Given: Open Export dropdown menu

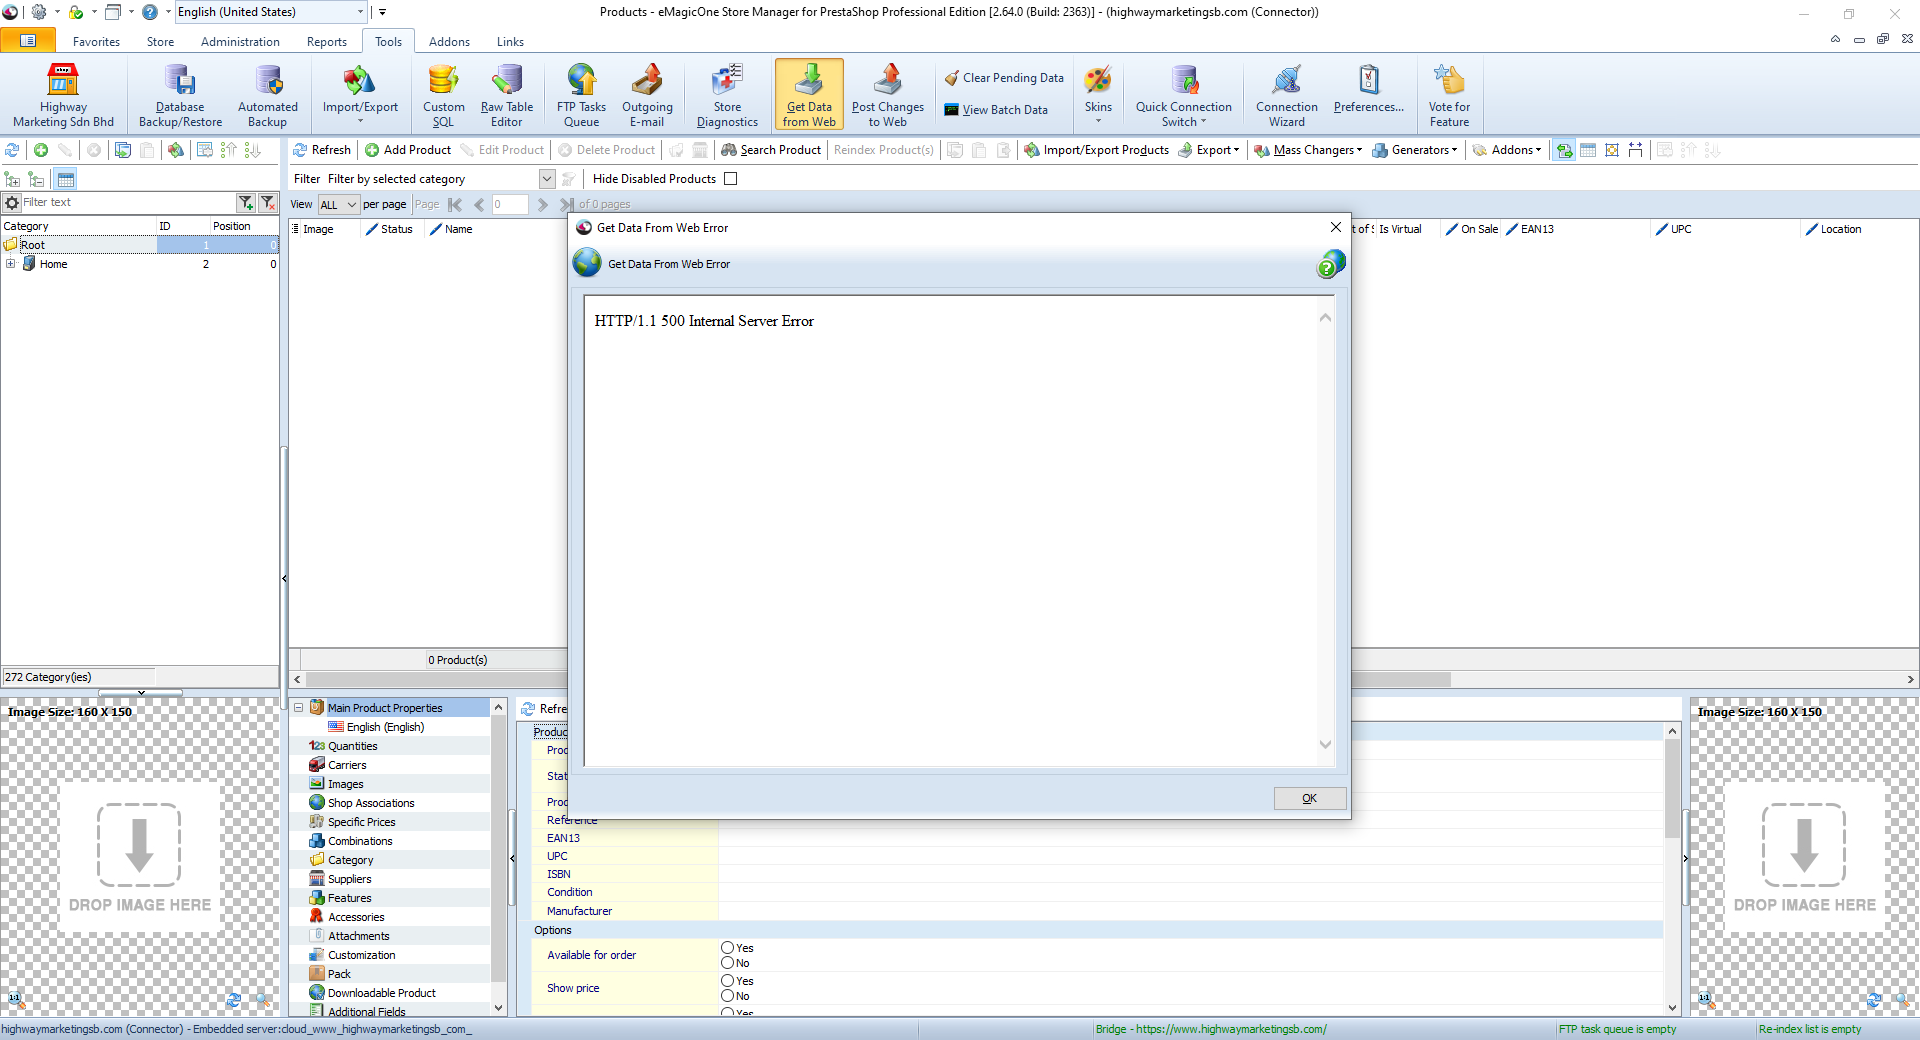Looking at the screenshot, I should pos(1210,150).
